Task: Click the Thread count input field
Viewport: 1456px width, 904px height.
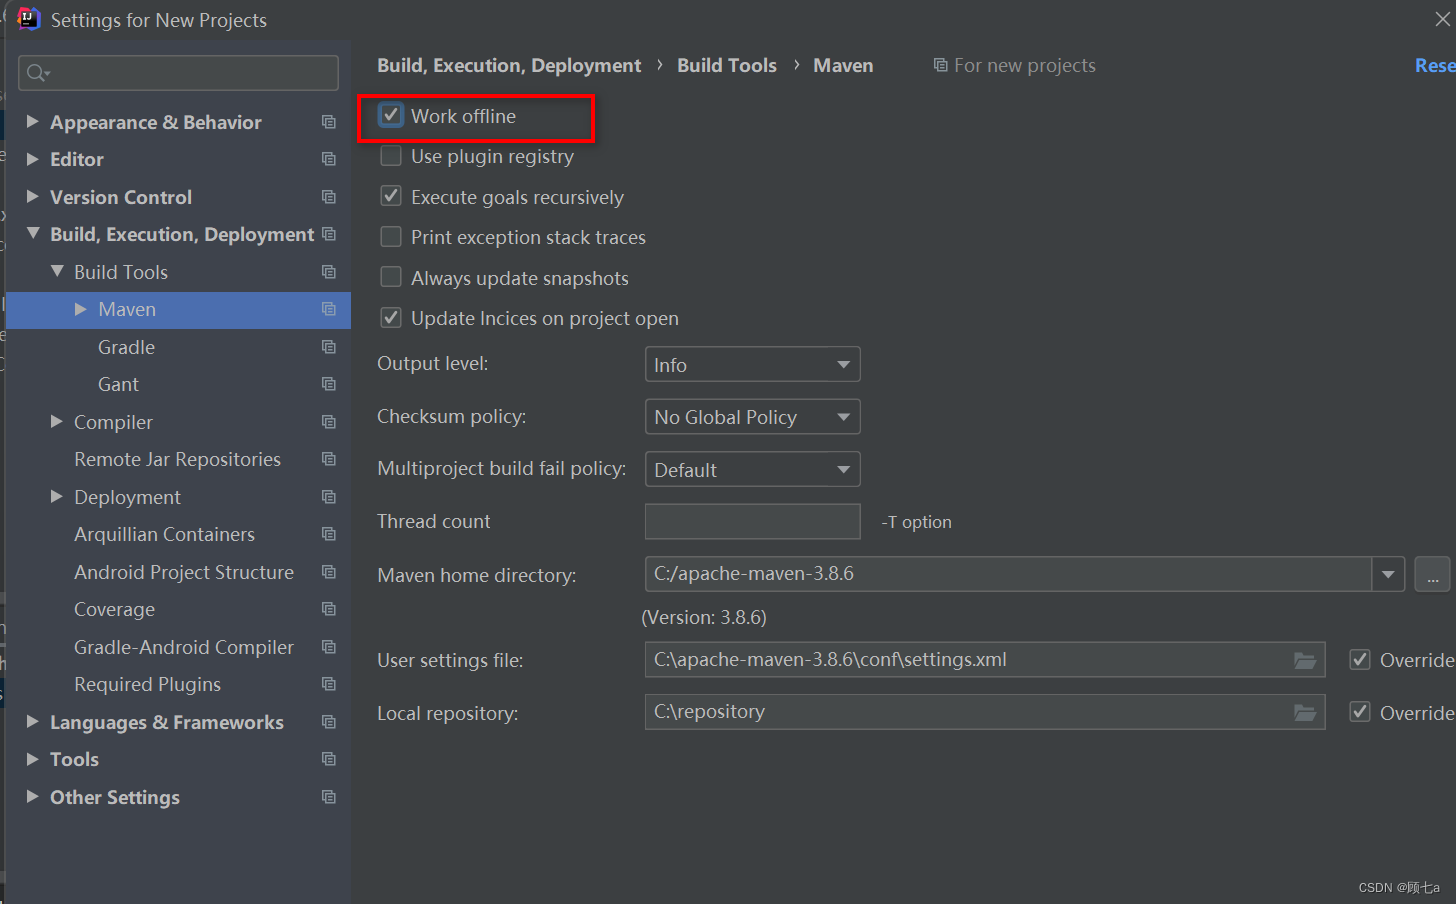Action: 752,521
